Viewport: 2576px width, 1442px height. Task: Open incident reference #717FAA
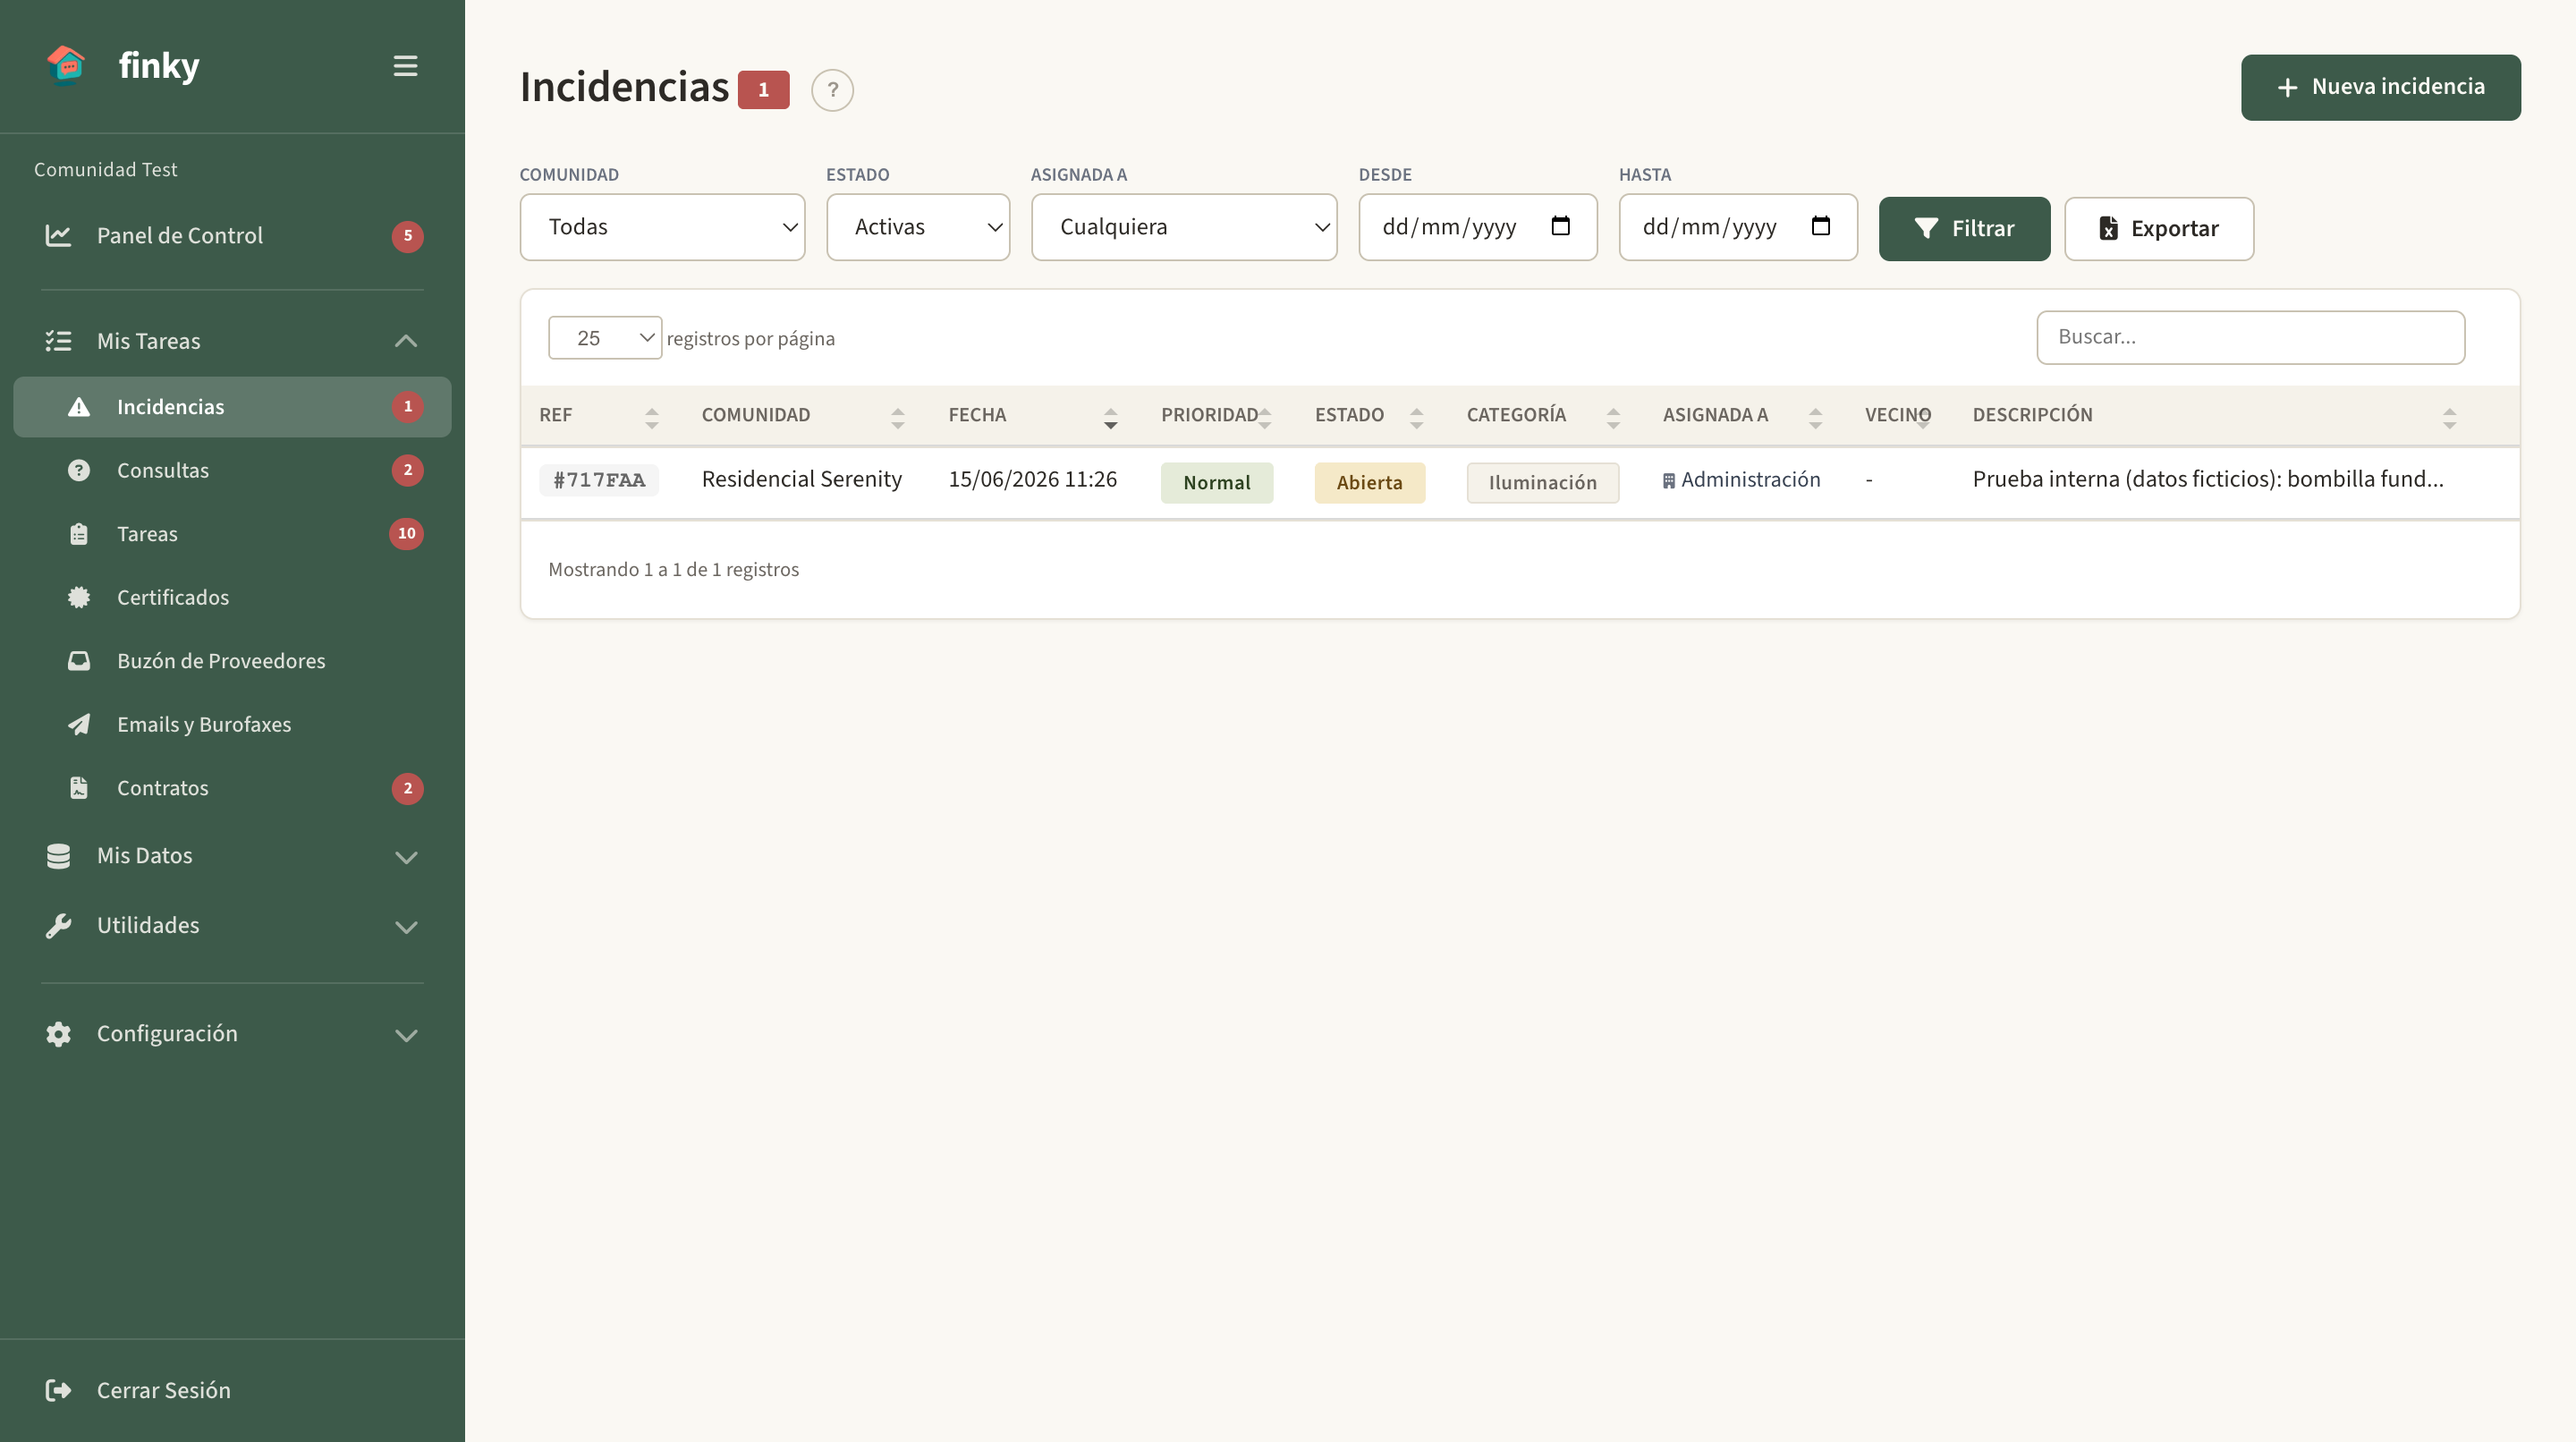point(599,480)
